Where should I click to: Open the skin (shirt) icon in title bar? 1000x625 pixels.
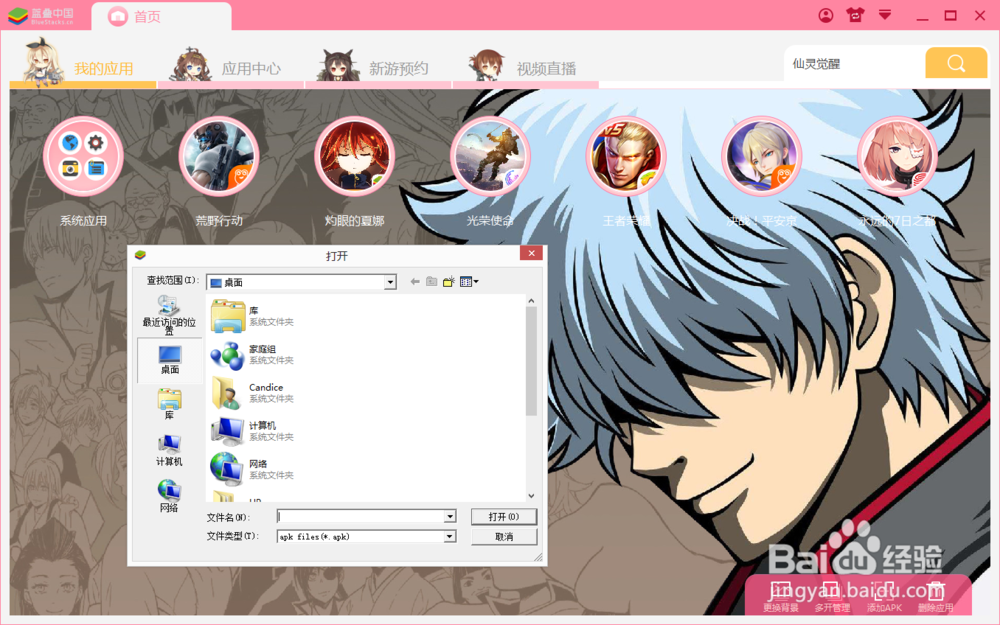[855, 15]
